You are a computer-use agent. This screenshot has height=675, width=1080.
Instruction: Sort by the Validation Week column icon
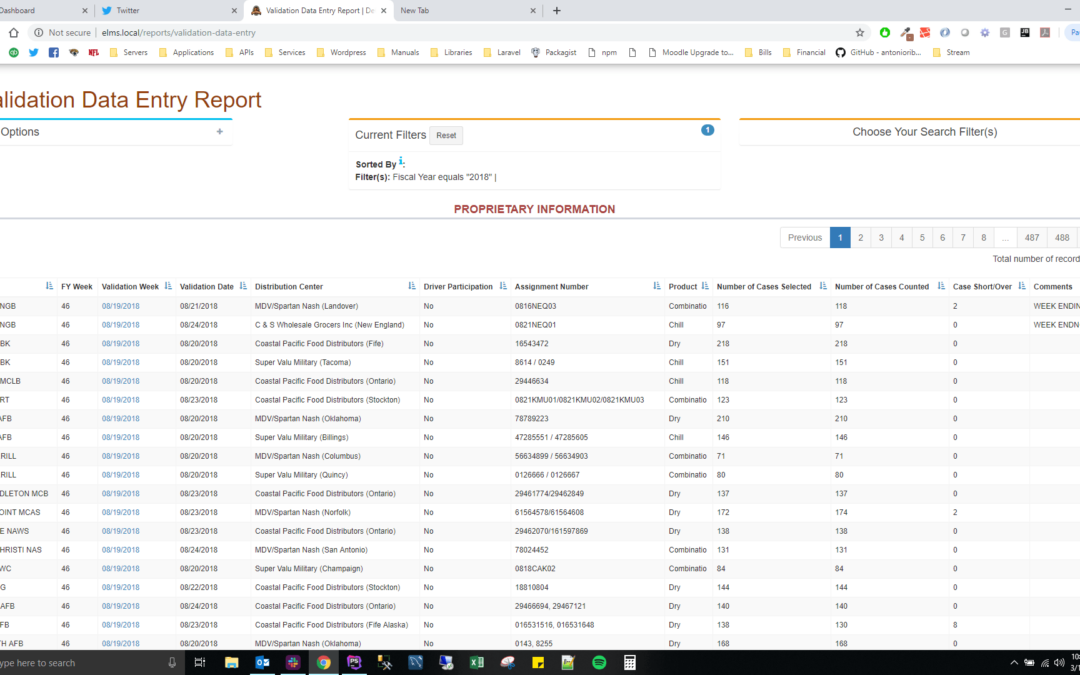coord(168,286)
